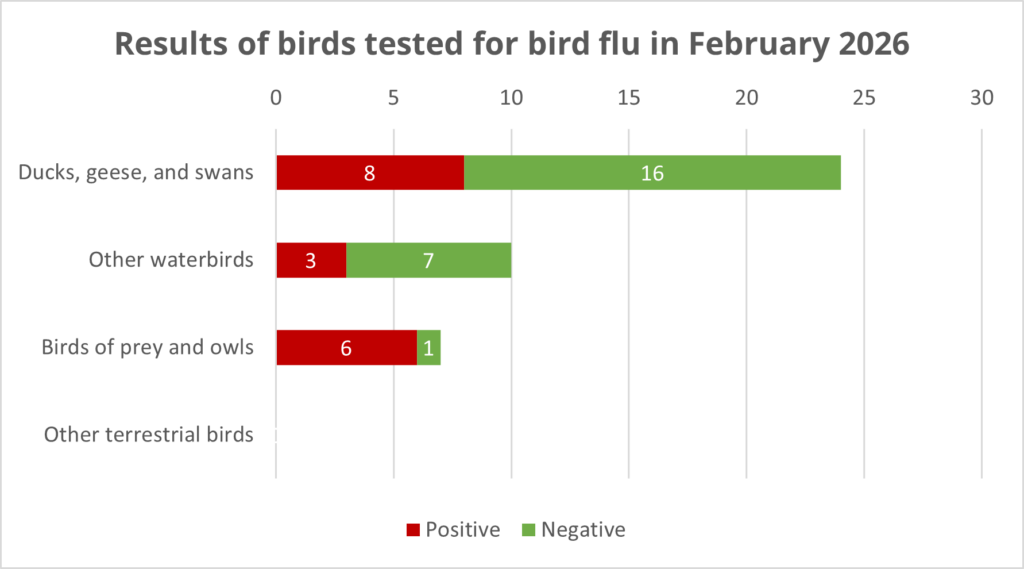This screenshot has height=569, width=1024.
Task: Click the 'Other waterbirds' category label
Action: [170, 260]
